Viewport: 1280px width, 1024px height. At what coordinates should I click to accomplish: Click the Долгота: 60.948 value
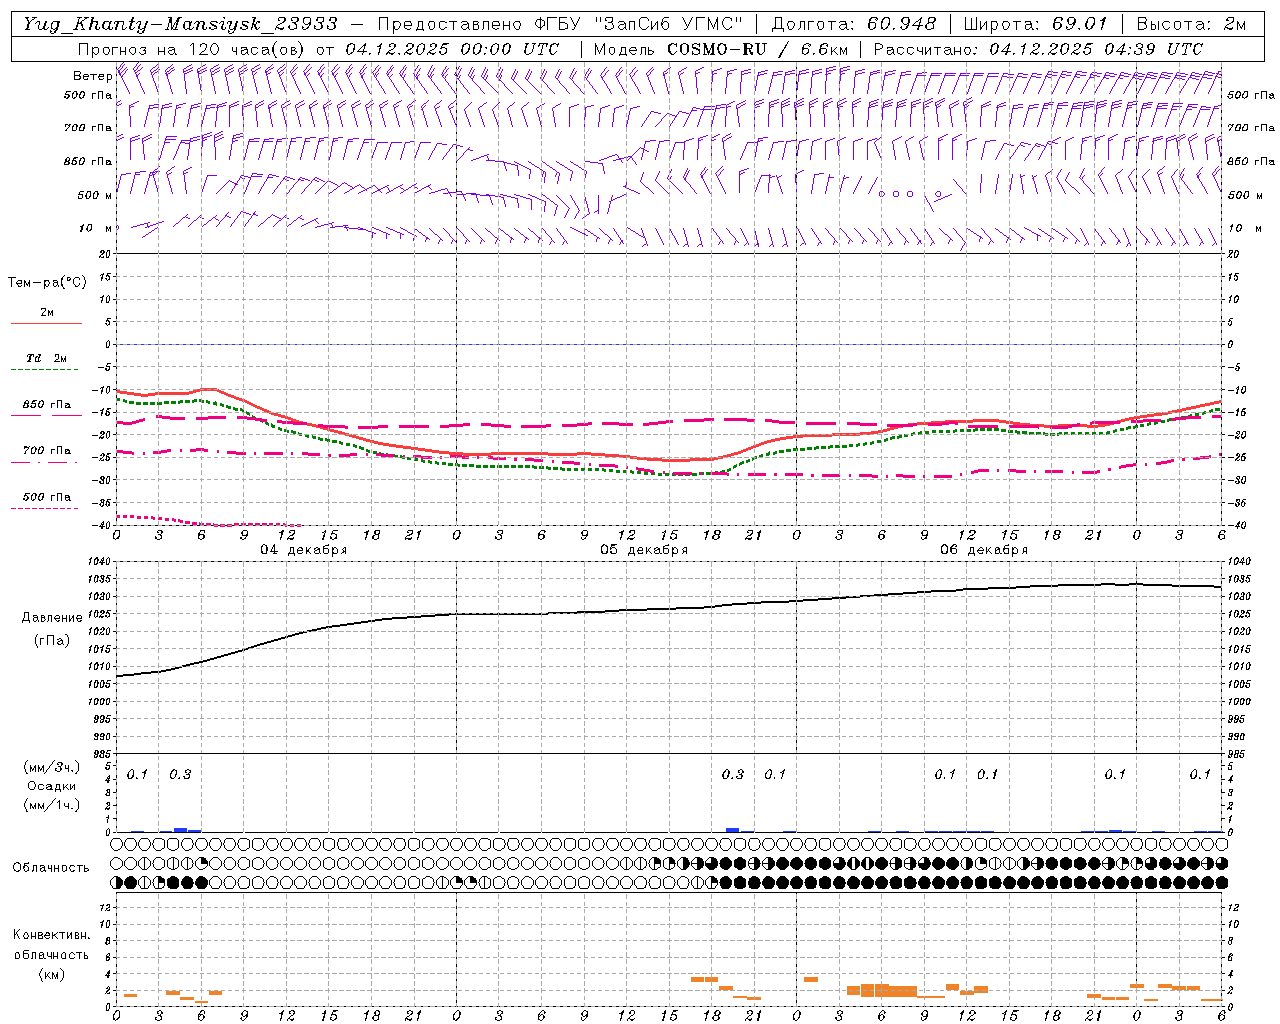click(854, 24)
